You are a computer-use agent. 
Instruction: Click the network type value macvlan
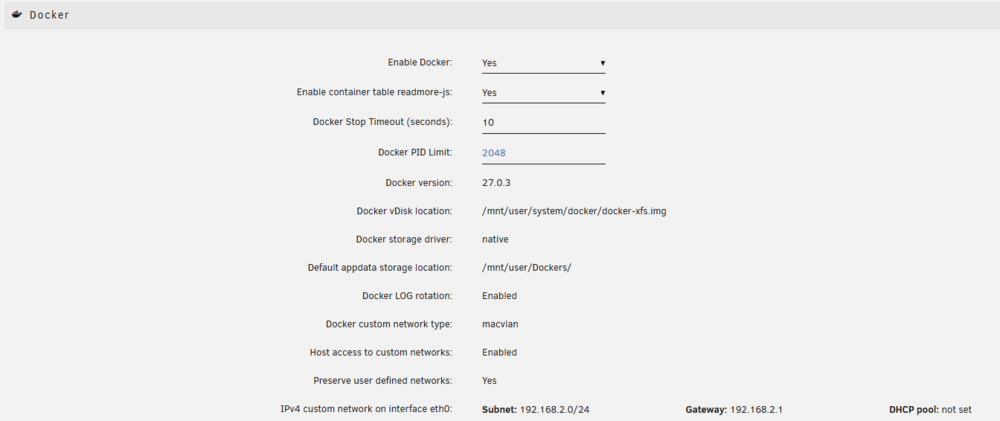point(500,324)
